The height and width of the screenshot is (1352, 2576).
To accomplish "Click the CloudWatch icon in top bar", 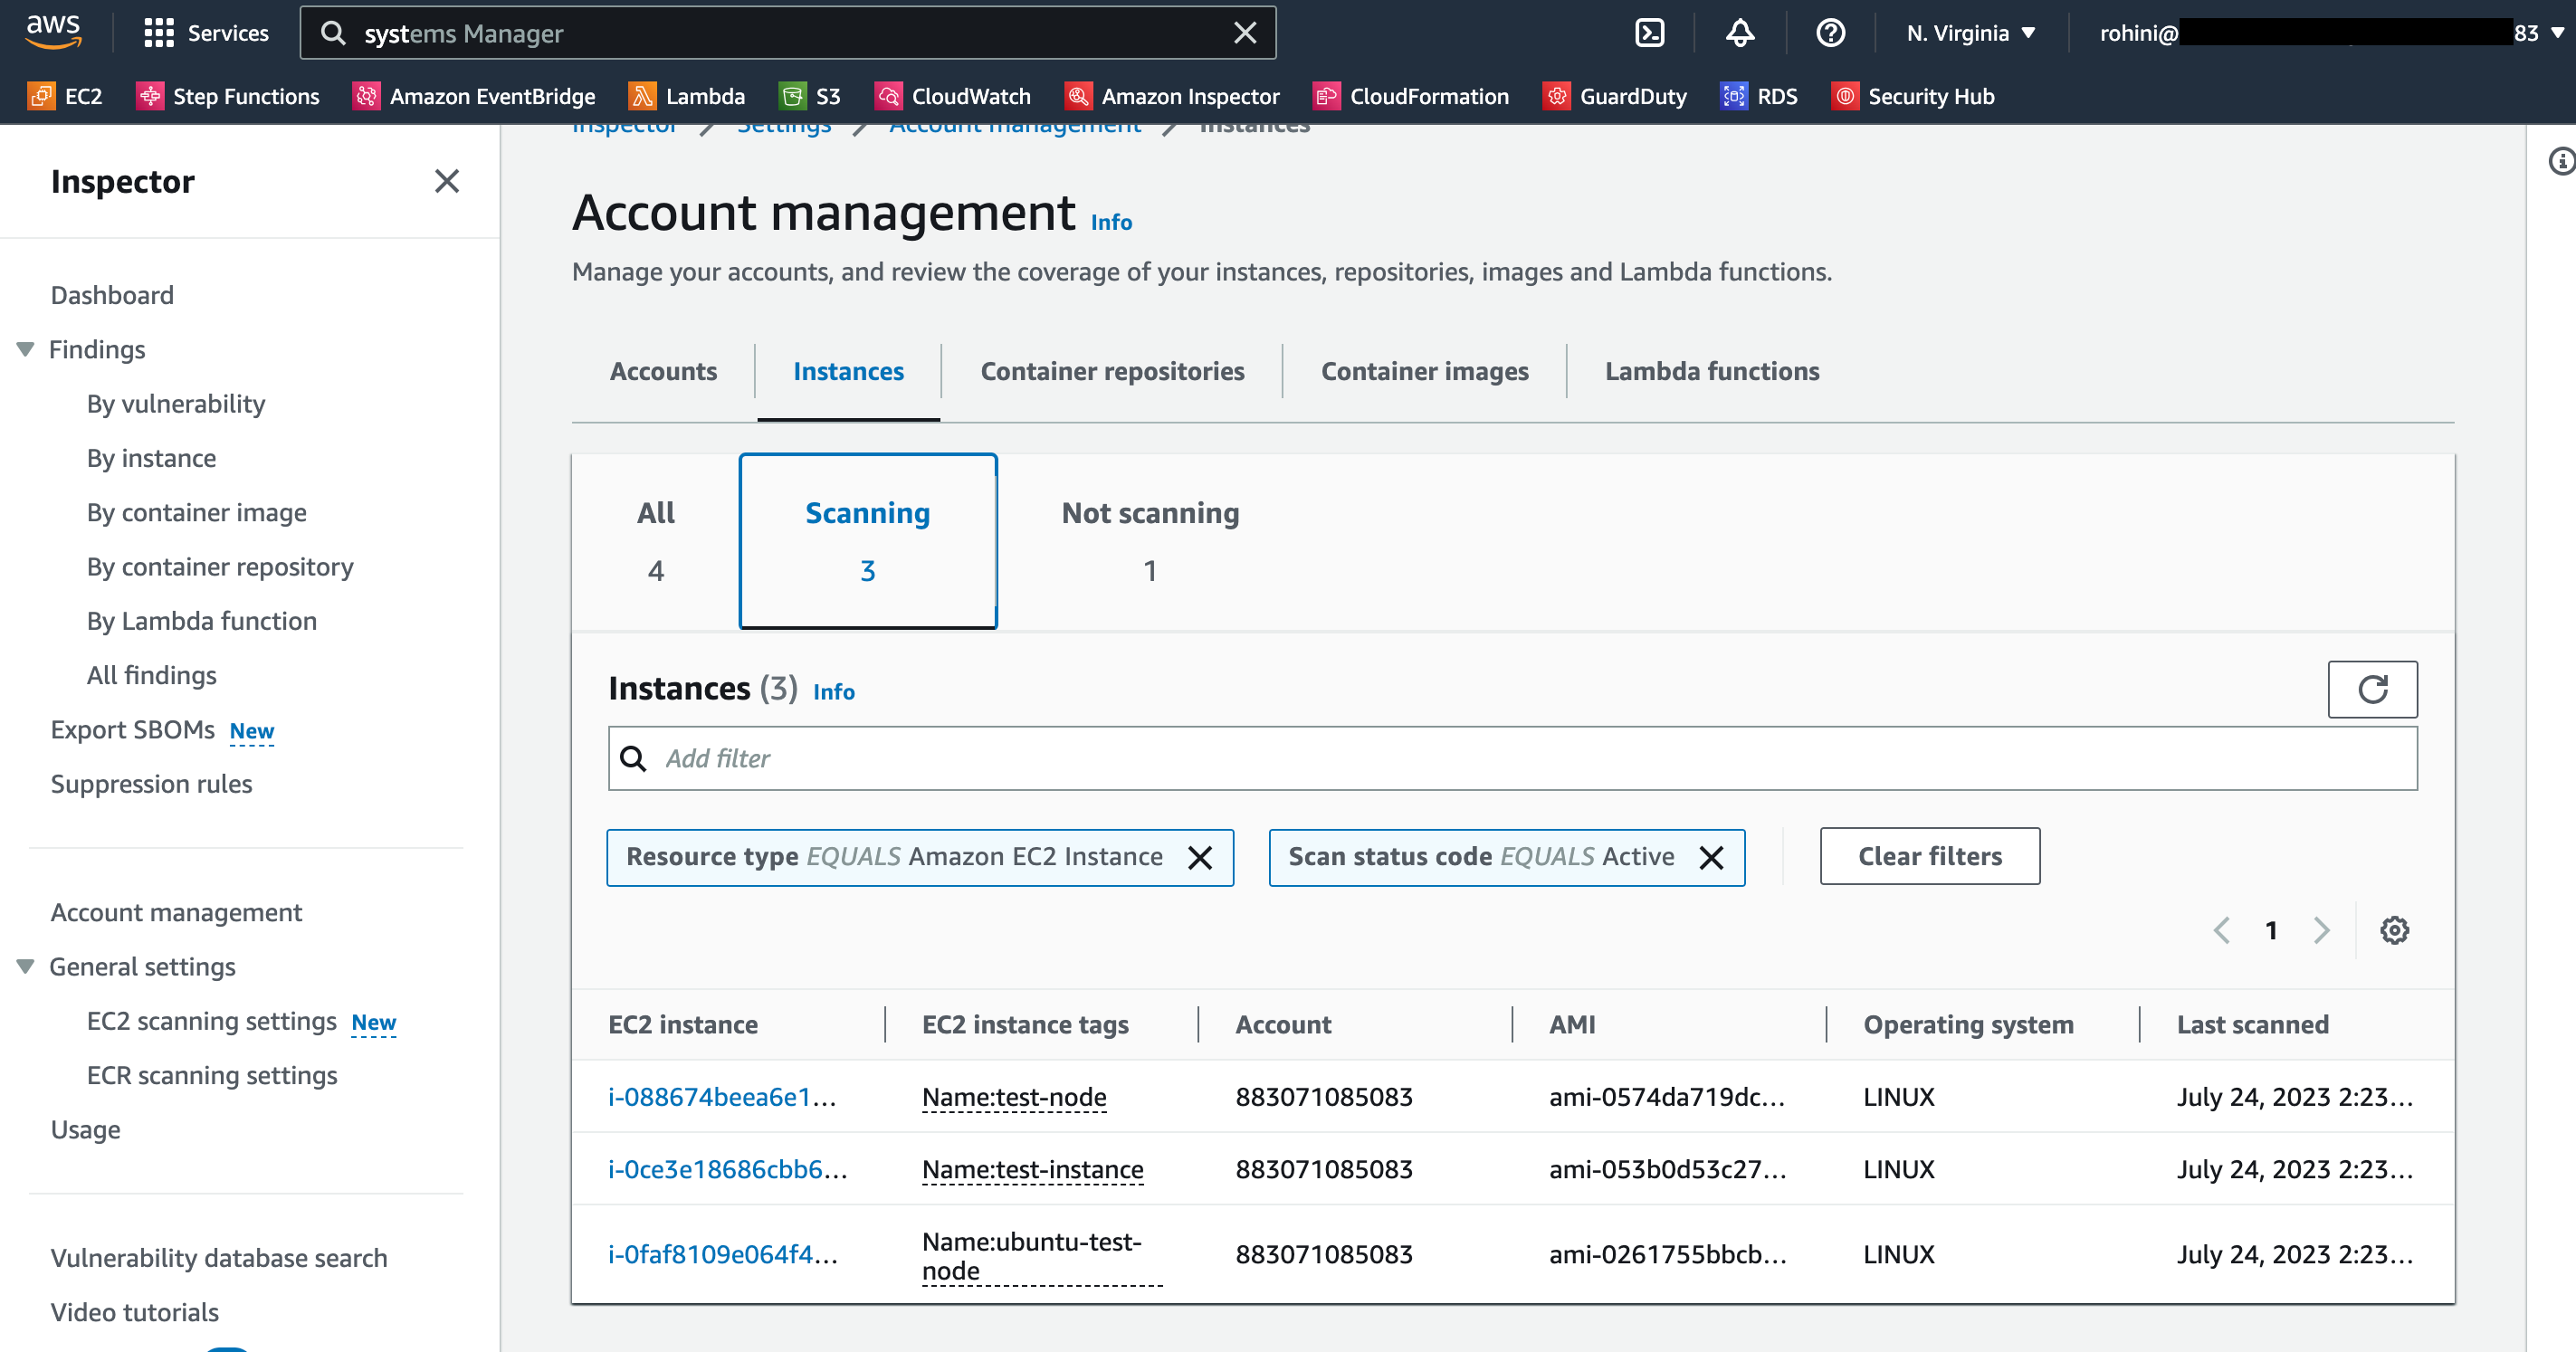I will (x=883, y=97).
